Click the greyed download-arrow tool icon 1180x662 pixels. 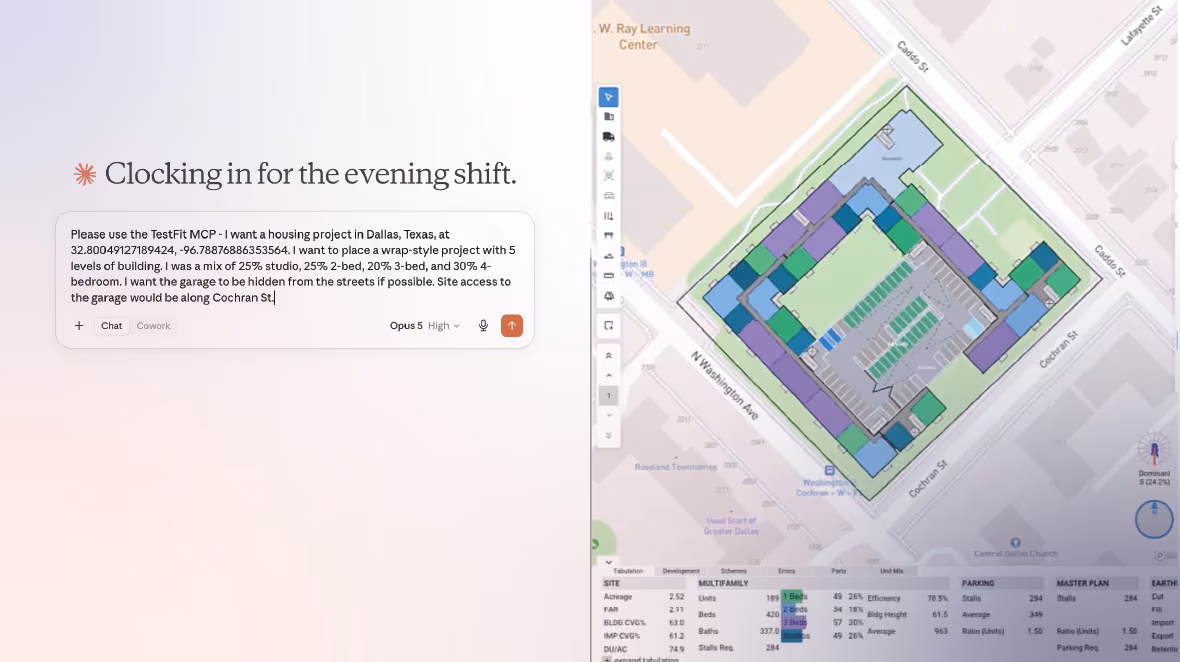609,156
